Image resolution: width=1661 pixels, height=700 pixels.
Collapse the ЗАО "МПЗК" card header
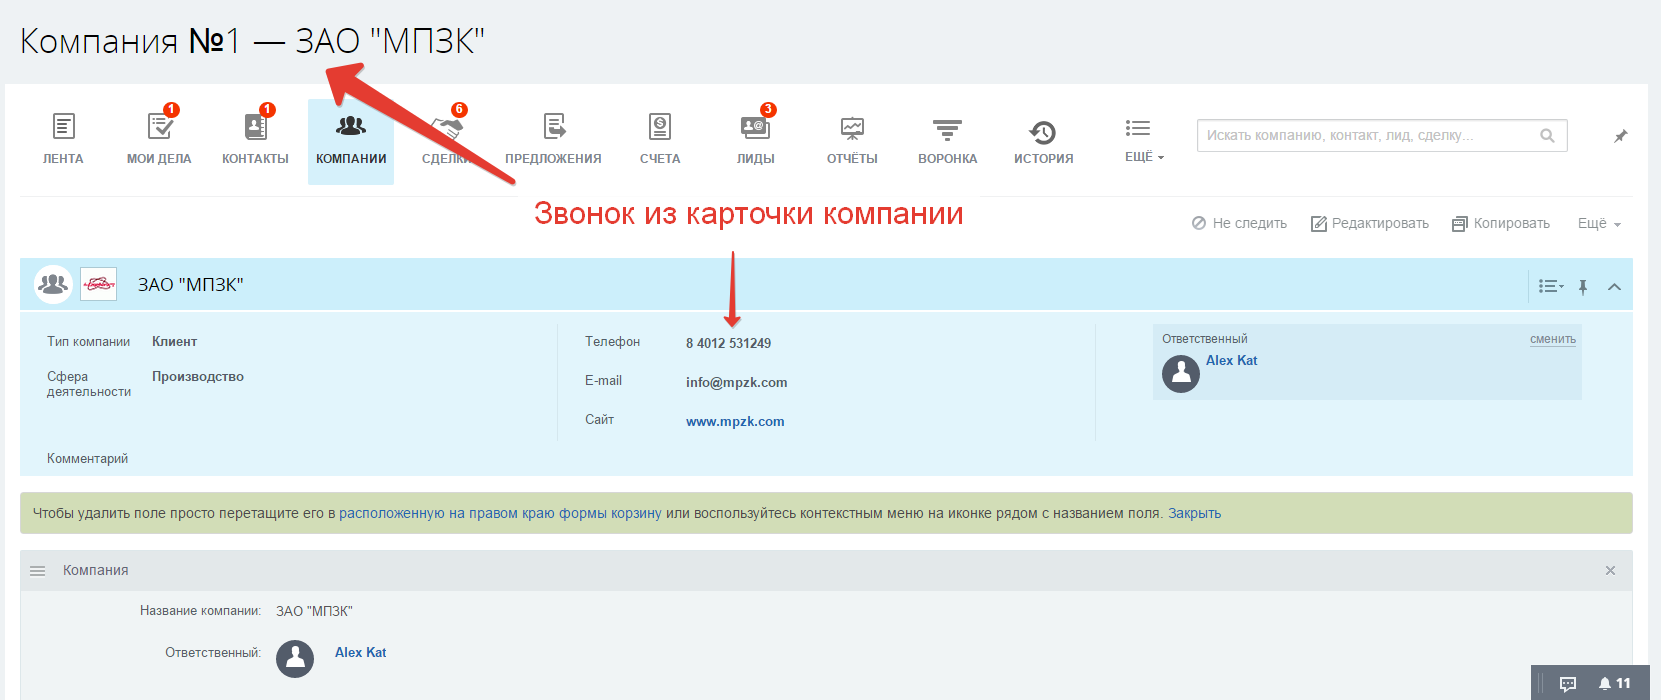pyautogui.click(x=1614, y=287)
